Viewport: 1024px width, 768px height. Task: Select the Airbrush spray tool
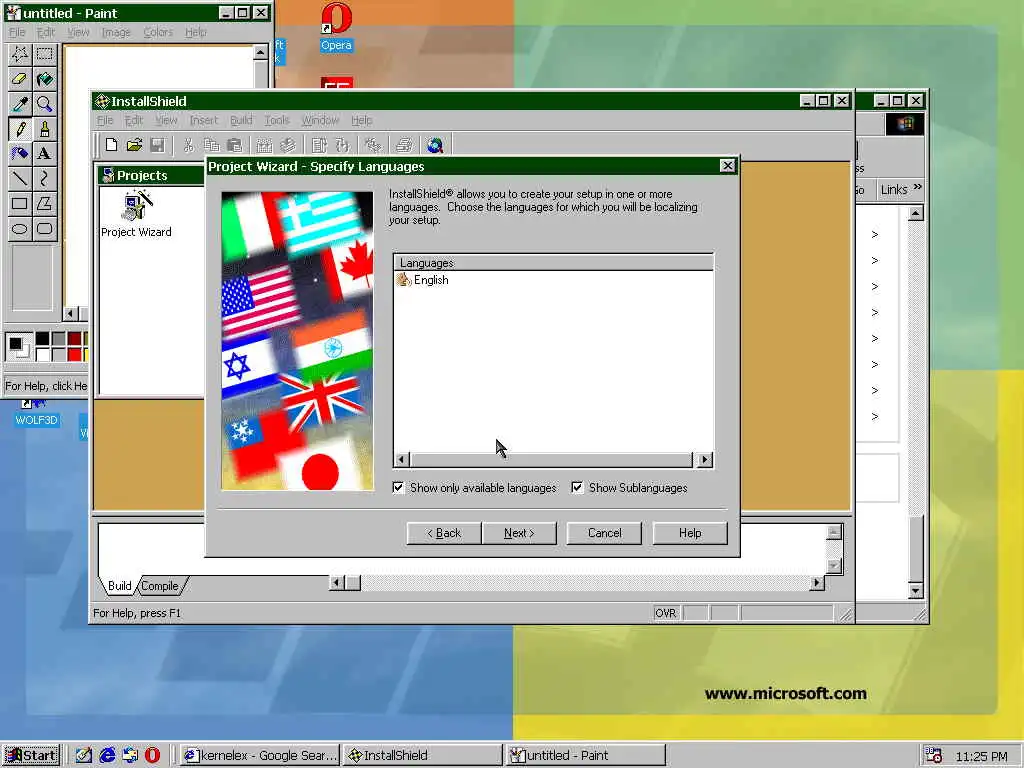[x=20, y=153]
